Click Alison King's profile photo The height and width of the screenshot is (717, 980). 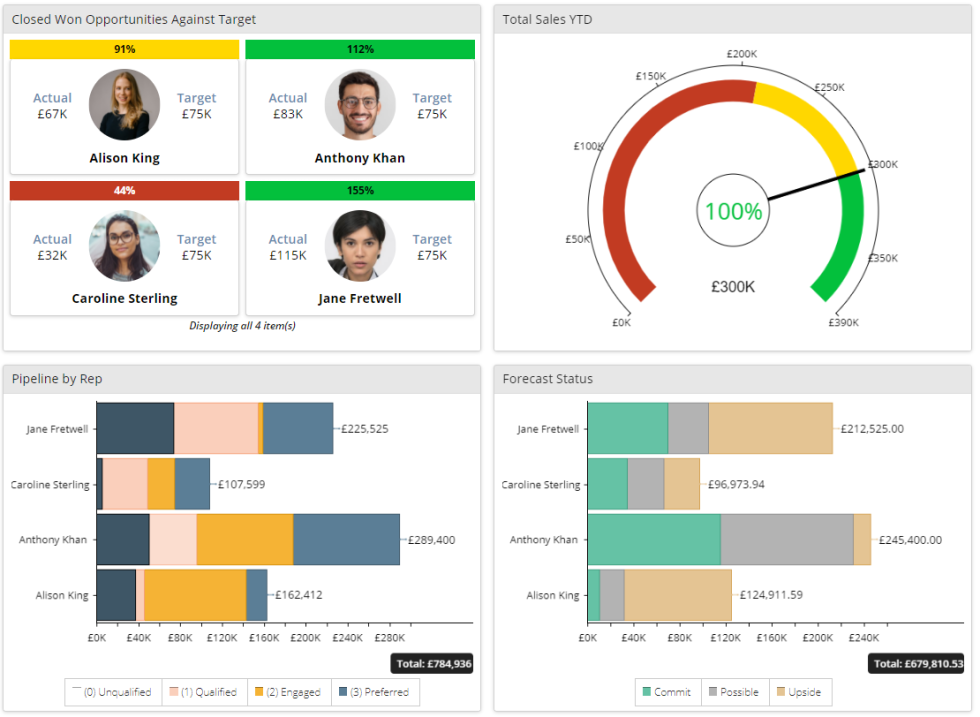click(124, 104)
